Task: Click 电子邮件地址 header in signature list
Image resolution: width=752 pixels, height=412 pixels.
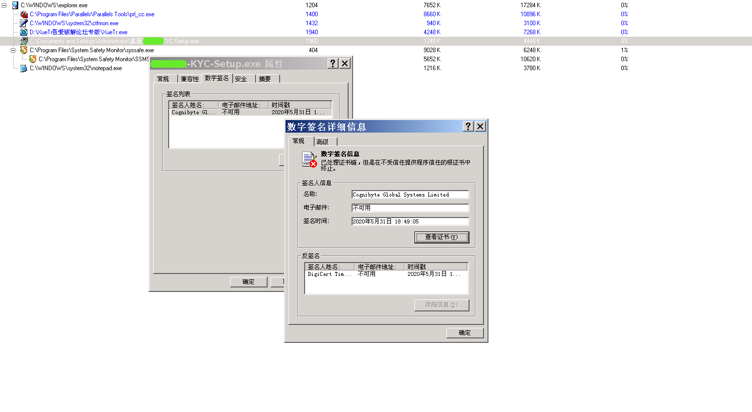Action: tap(243, 105)
